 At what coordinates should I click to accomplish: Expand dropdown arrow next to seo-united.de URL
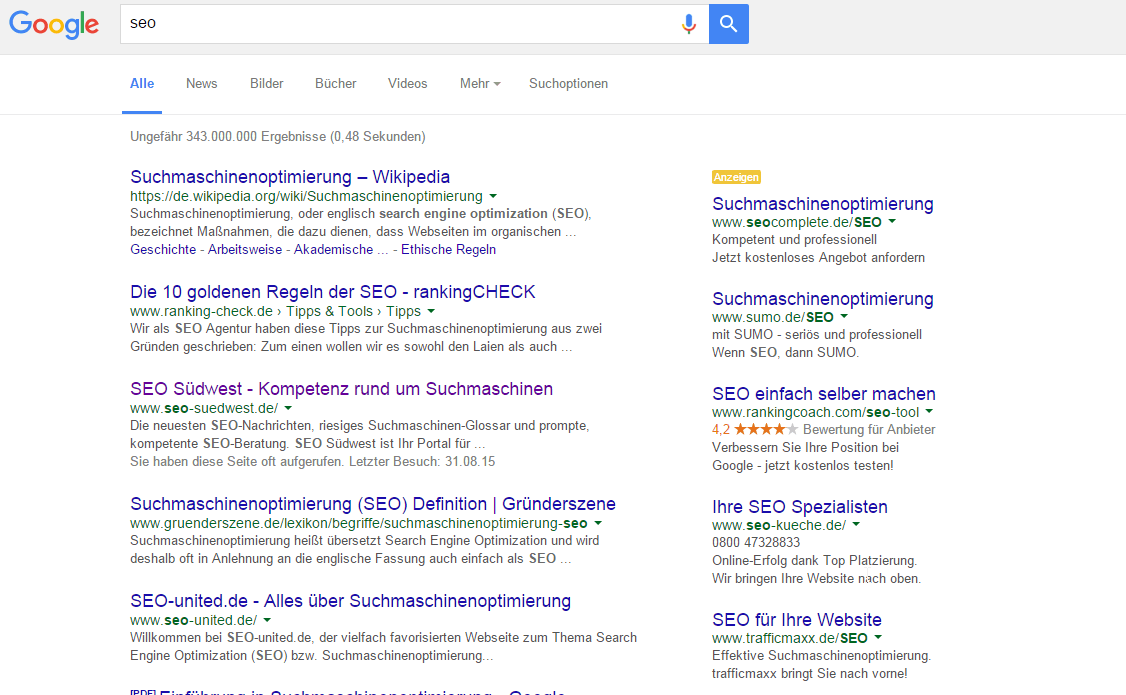coord(267,620)
